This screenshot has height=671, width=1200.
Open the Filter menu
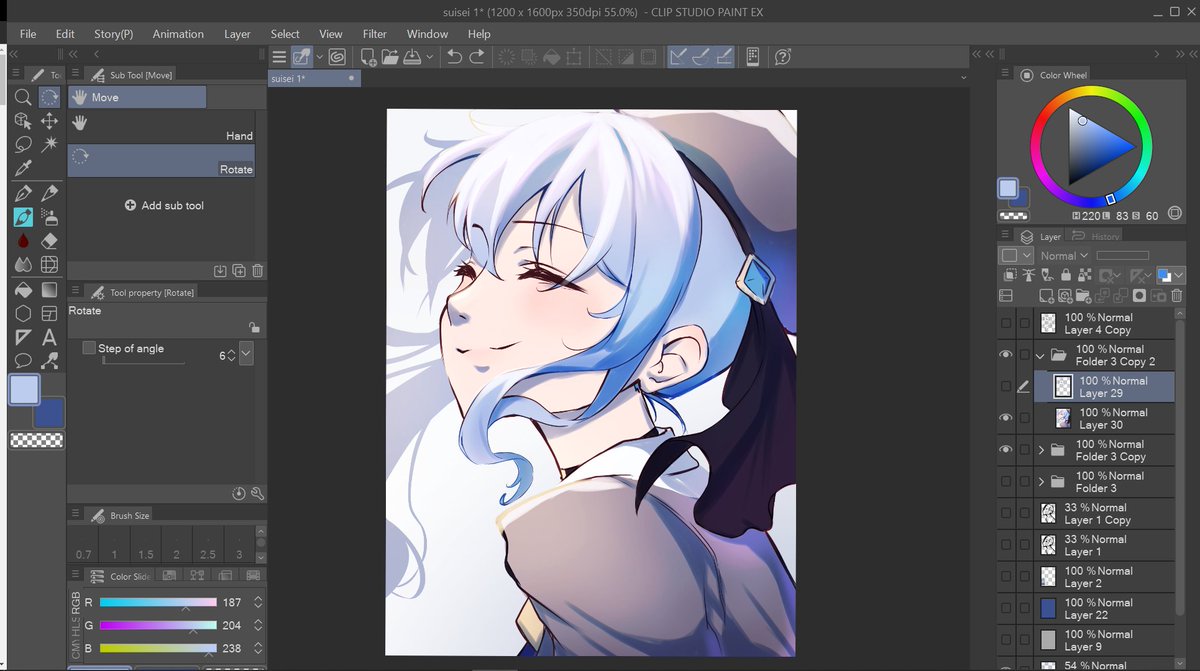(x=375, y=34)
